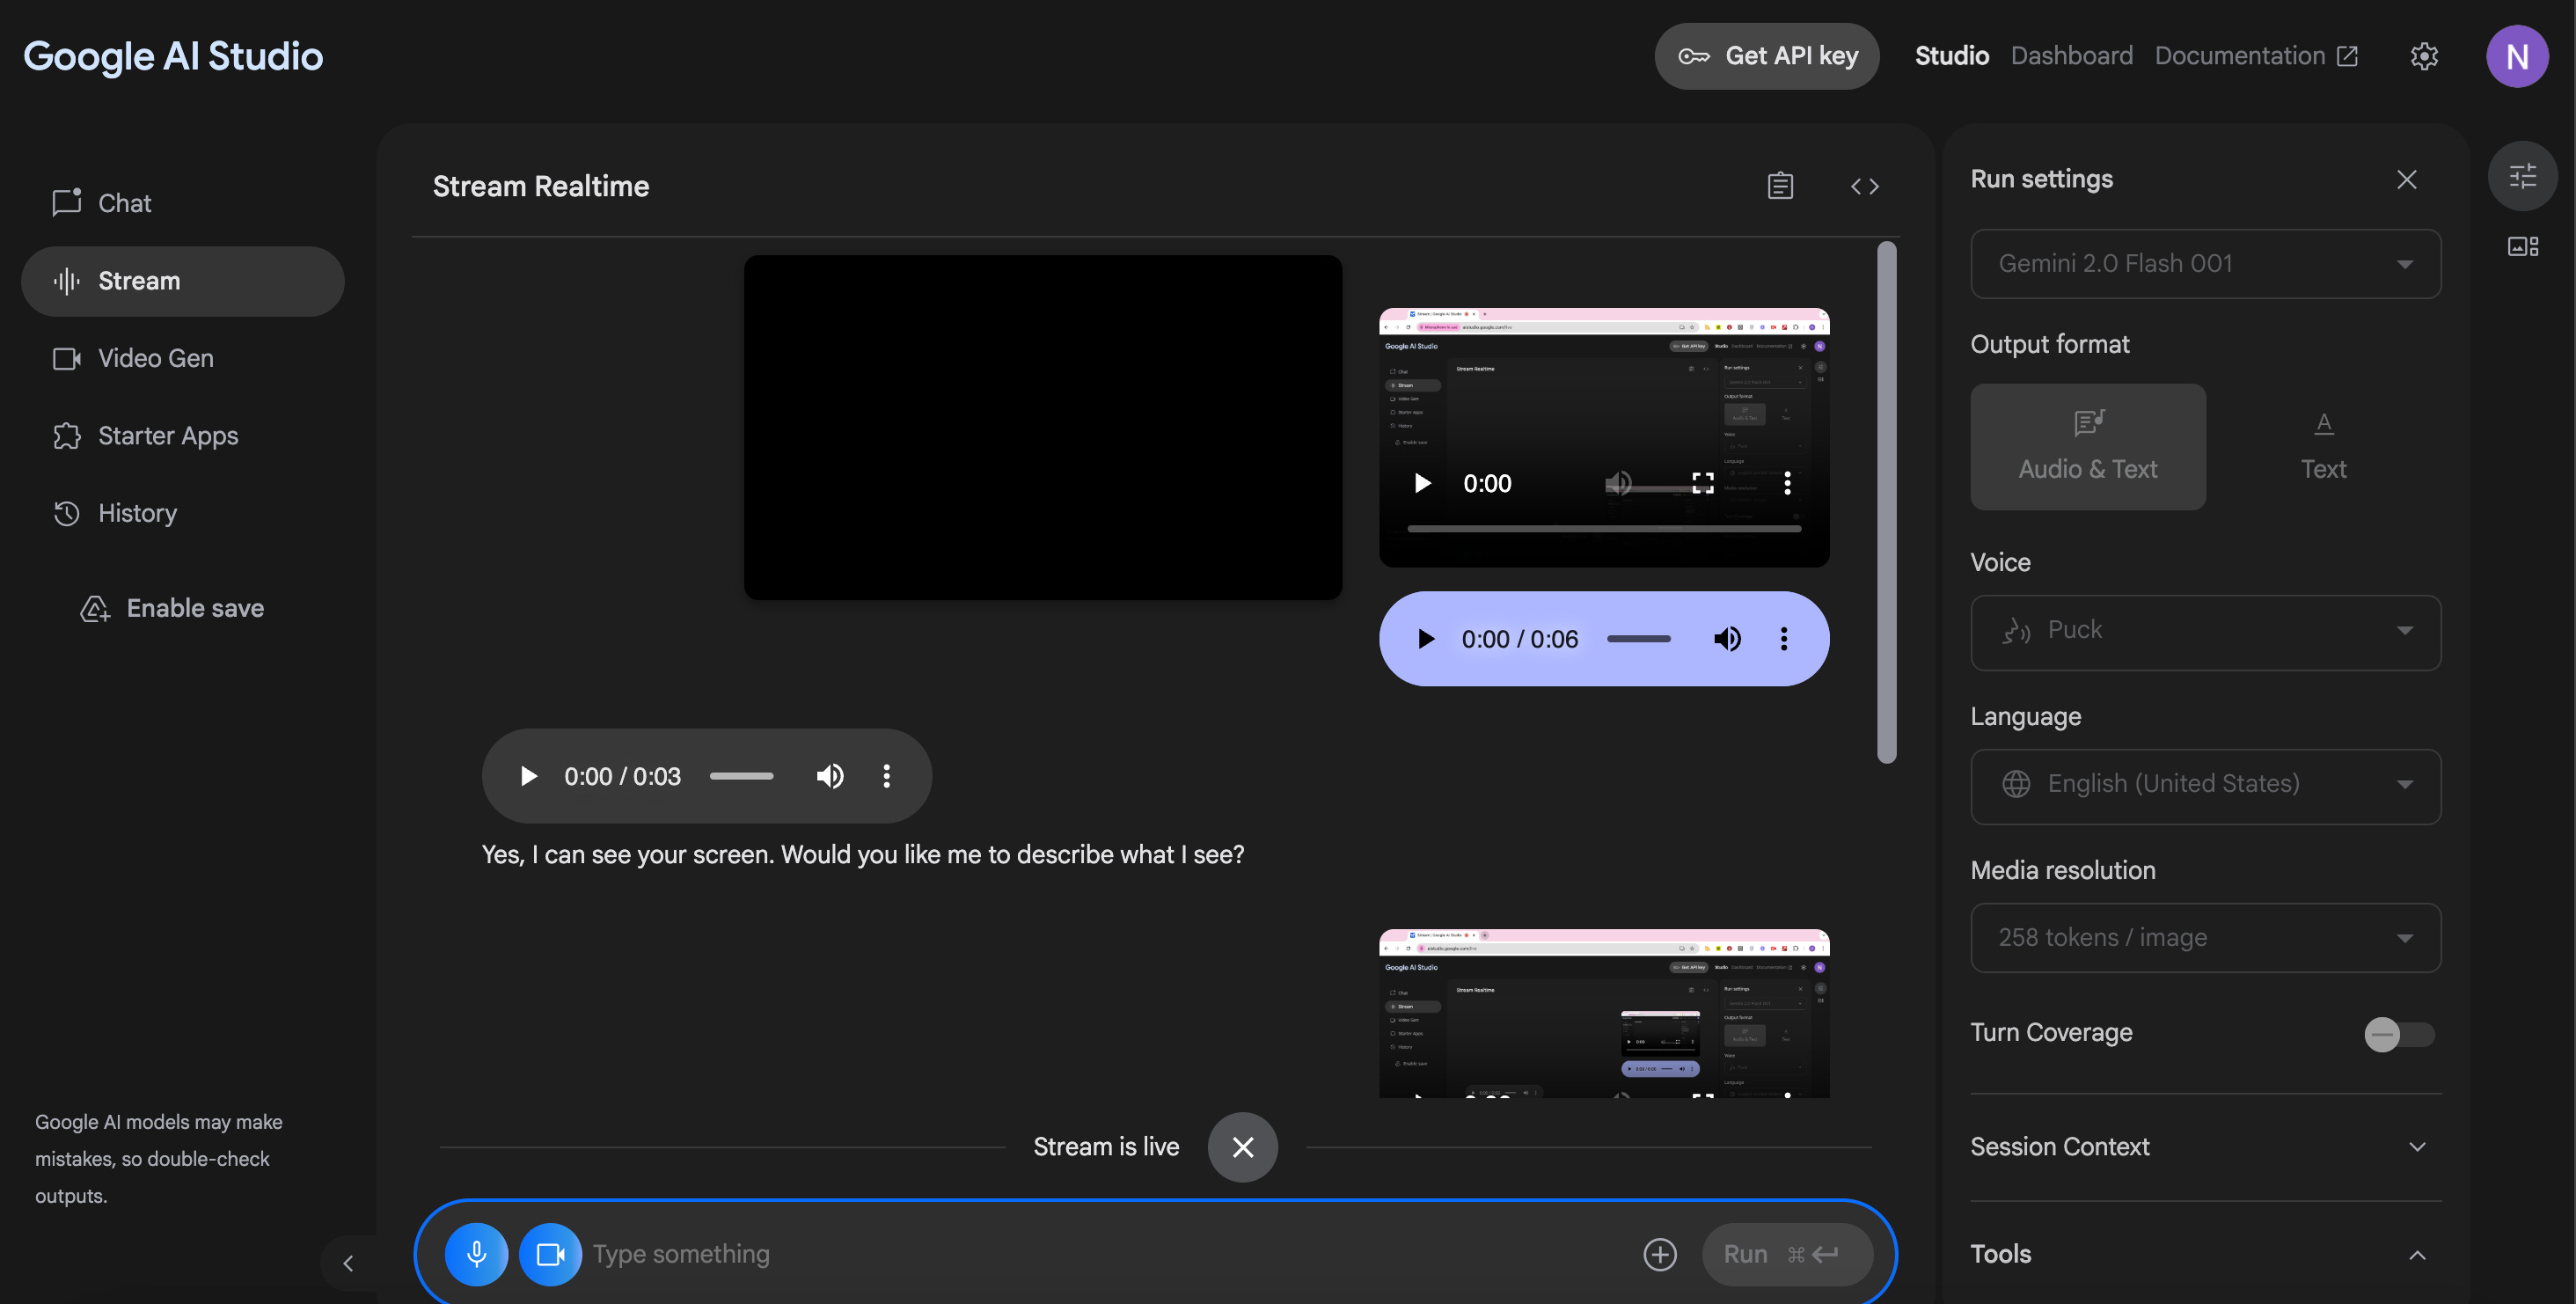
Task: Click the Get code brackets icon
Action: (x=1864, y=186)
